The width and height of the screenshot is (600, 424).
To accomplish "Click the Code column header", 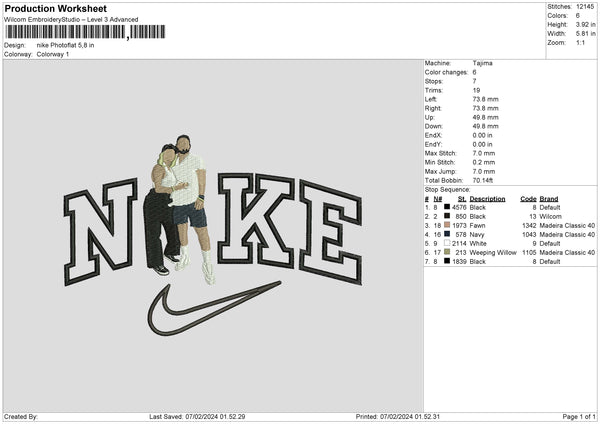I will (x=528, y=199).
